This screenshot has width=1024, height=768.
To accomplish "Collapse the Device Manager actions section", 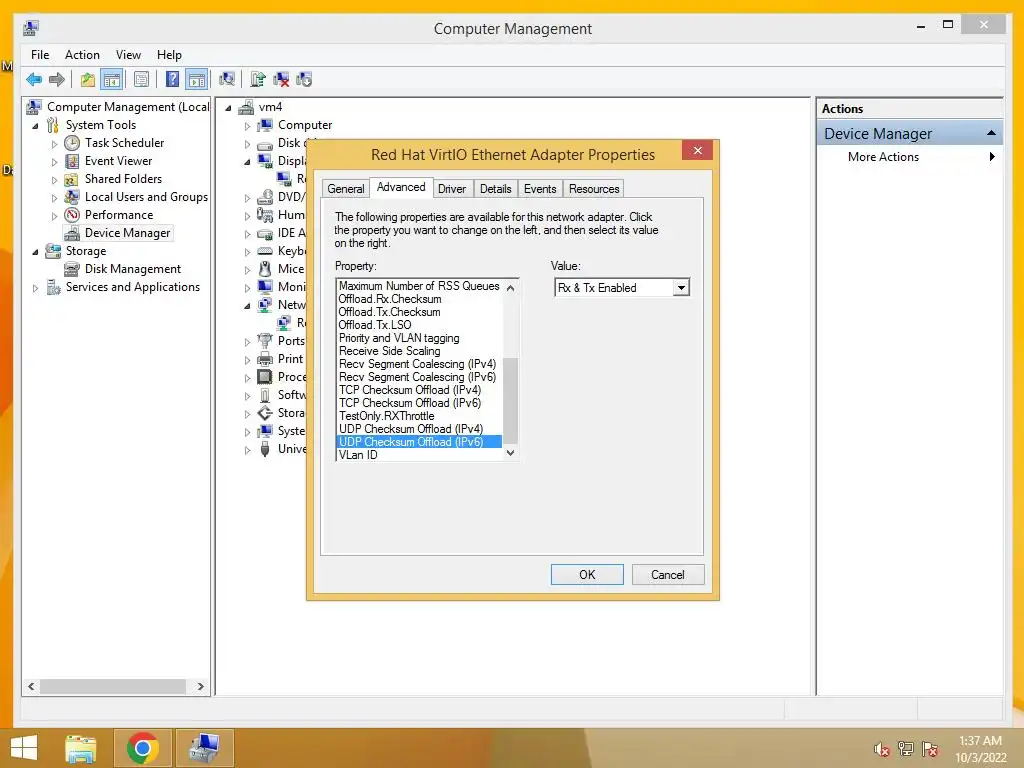I will [x=991, y=133].
